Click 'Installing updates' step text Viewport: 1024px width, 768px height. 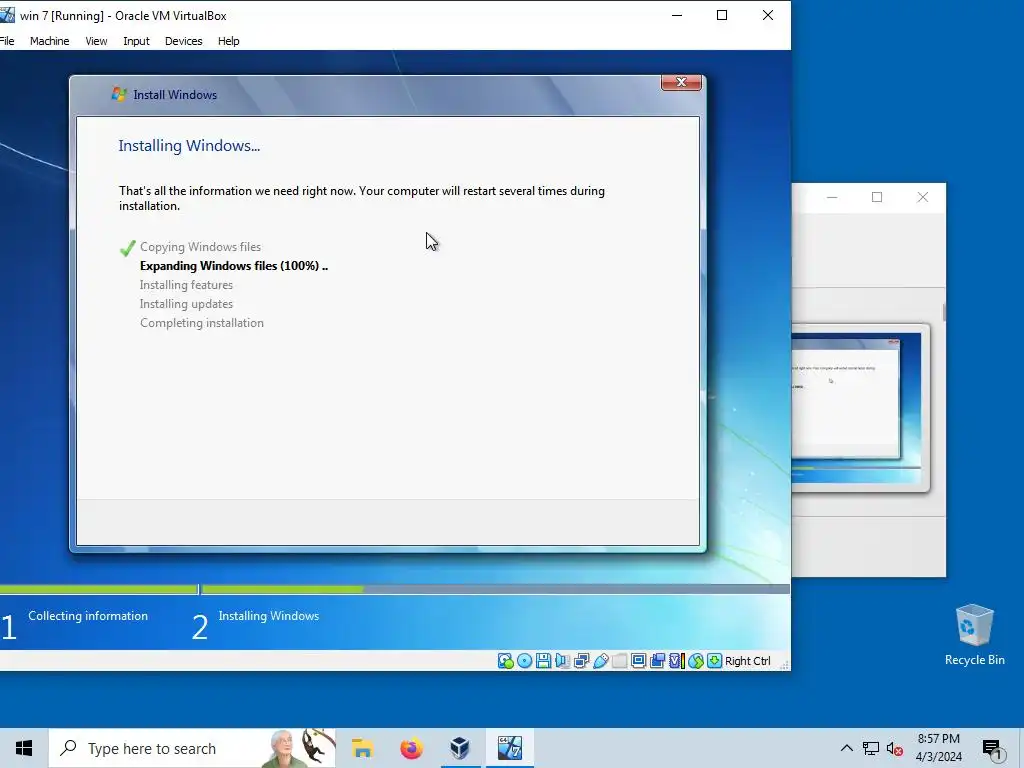click(186, 304)
